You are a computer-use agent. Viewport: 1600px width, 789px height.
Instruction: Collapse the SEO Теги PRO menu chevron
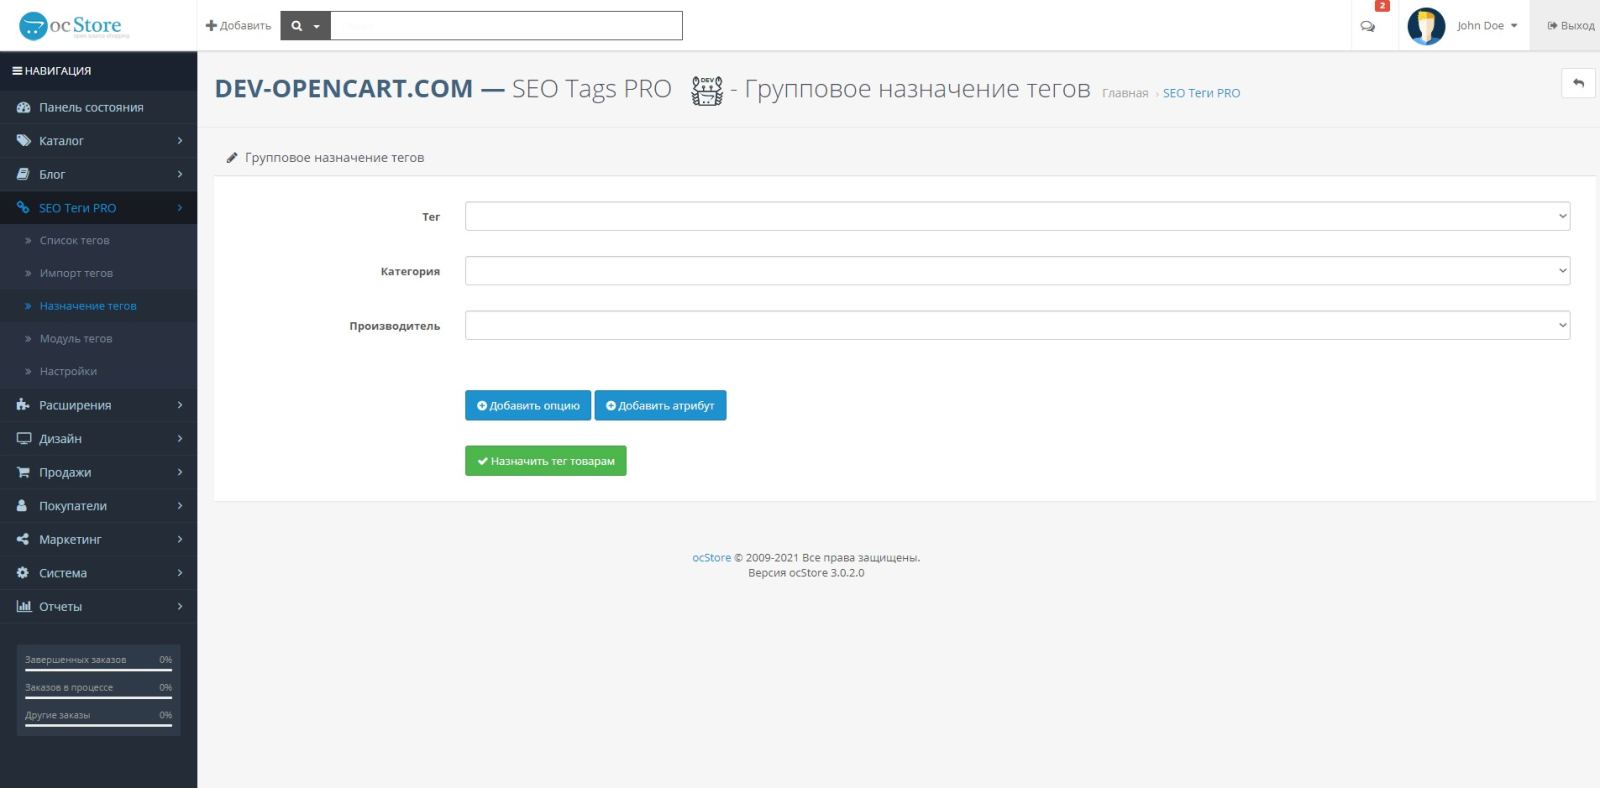pyautogui.click(x=180, y=208)
